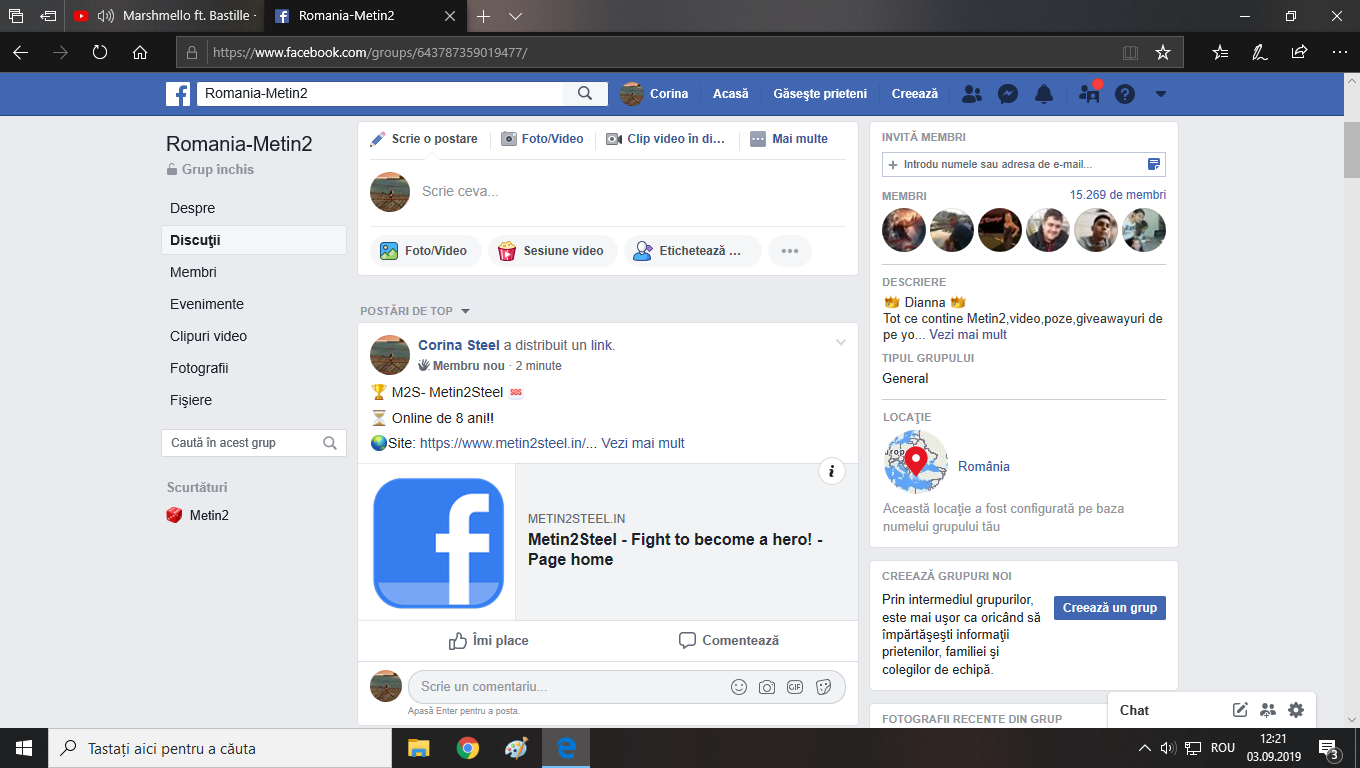Click the three-dots more post options button
This screenshot has width=1360, height=768.
point(789,251)
